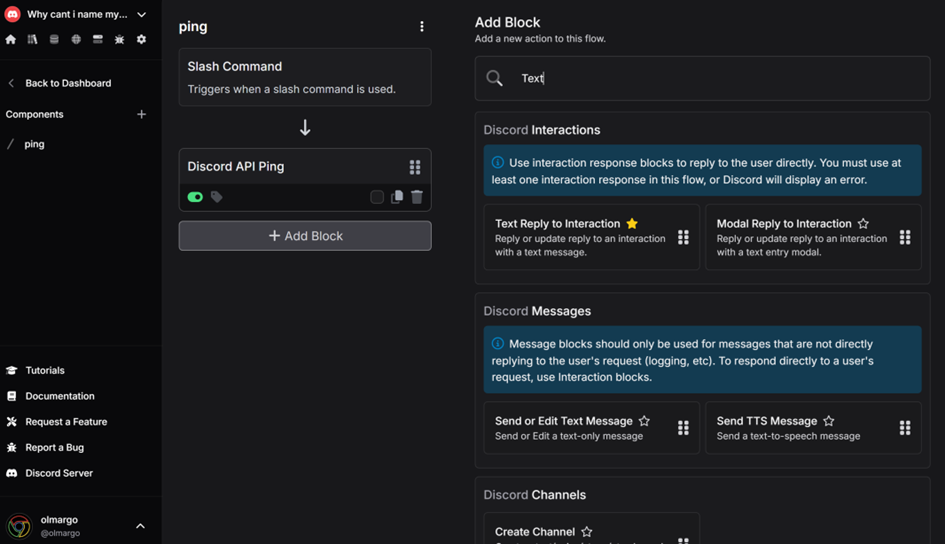Screen dimensions: 945x544
Task: Grab the Send TTS Message drag handle
Action: [905, 428]
